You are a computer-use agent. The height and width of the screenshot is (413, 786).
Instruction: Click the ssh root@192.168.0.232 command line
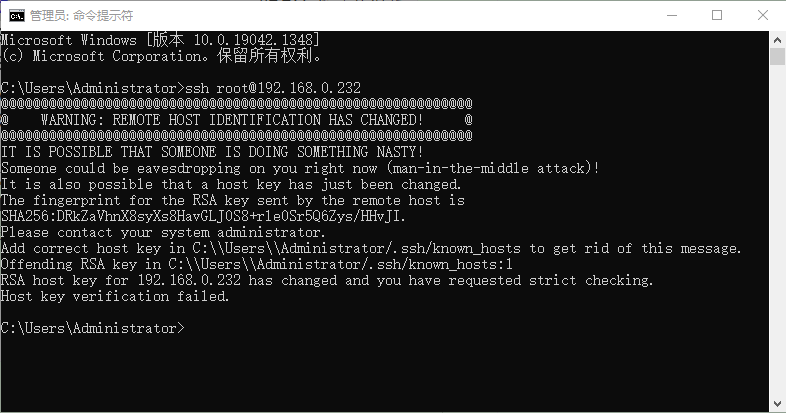[x=180, y=88]
